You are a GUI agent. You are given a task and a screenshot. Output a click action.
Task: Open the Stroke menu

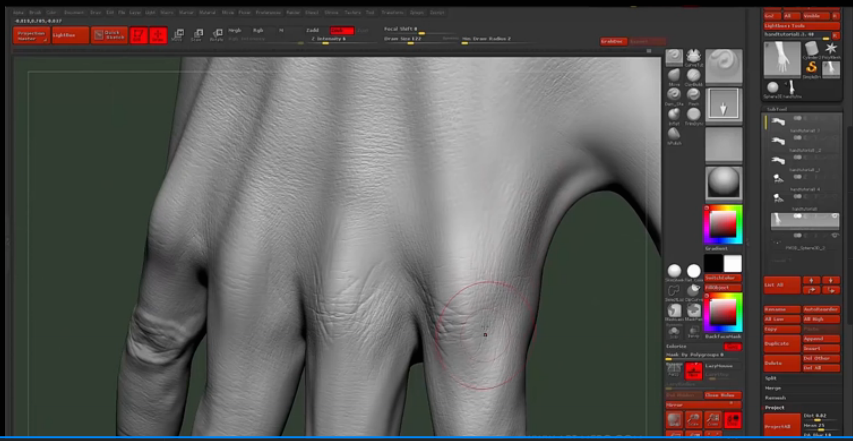[x=331, y=13]
